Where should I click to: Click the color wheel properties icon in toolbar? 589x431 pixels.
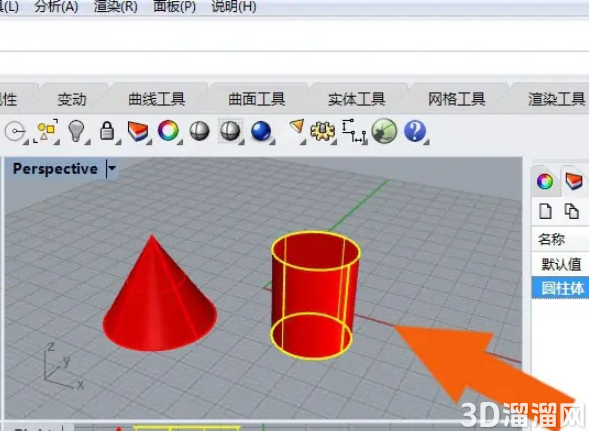(169, 131)
